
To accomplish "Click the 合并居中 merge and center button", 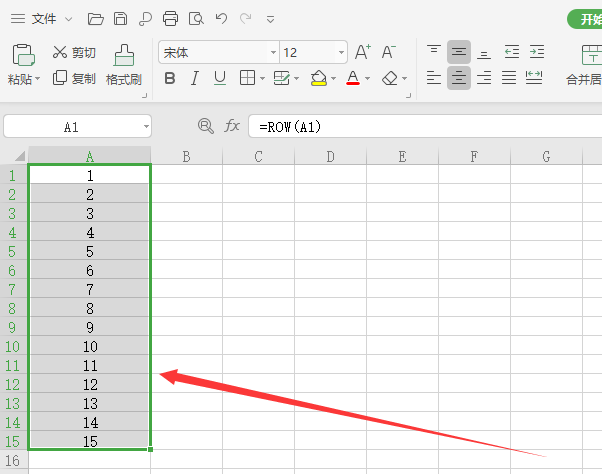I will (x=584, y=64).
